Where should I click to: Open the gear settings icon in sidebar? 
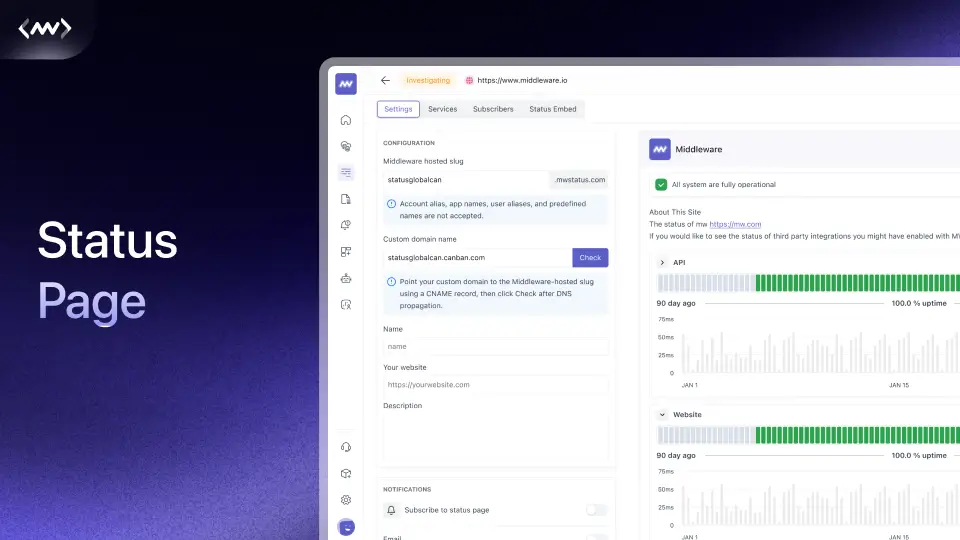coord(346,500)
